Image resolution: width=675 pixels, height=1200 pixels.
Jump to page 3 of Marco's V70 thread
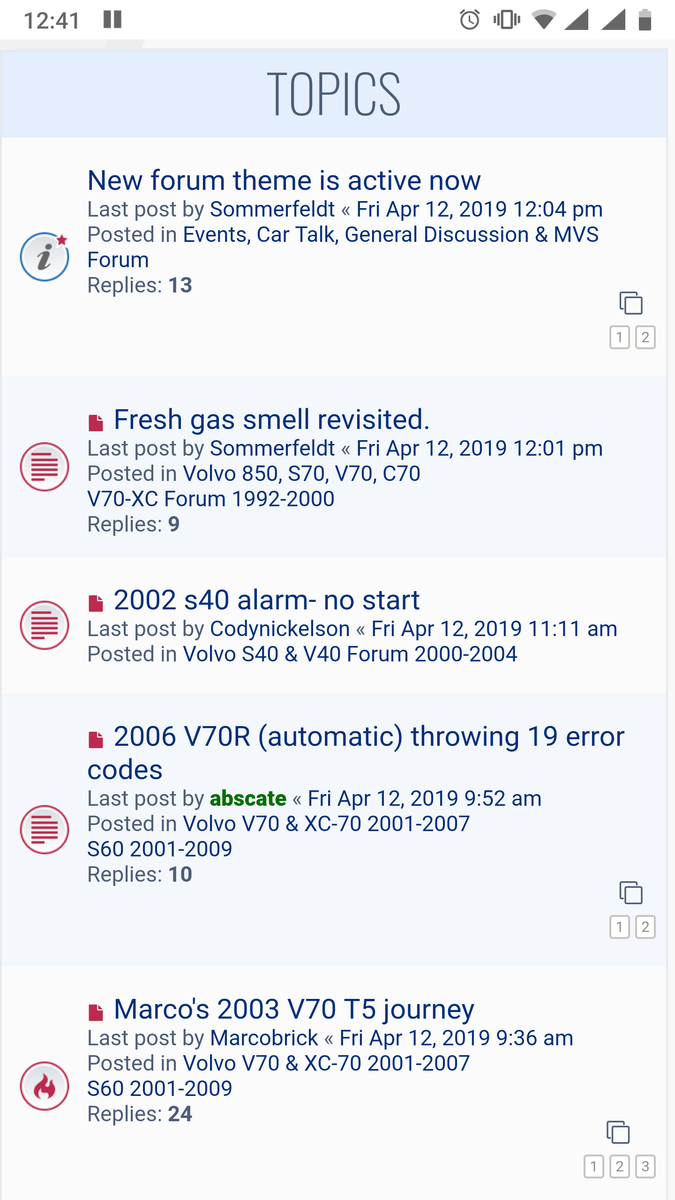point(645,1166)
